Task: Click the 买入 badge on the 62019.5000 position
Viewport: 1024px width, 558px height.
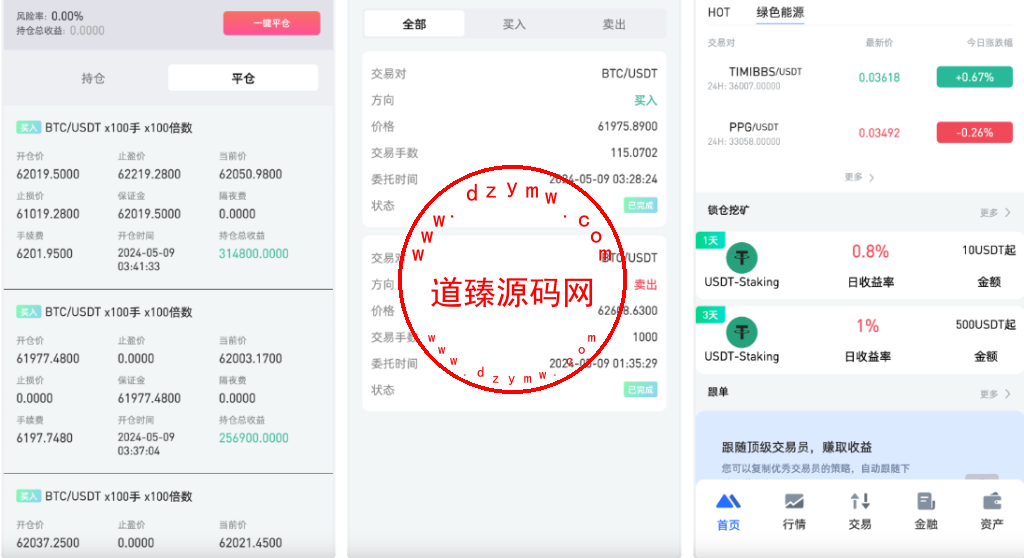Action: pyautogui.click(x=29, y=127)
